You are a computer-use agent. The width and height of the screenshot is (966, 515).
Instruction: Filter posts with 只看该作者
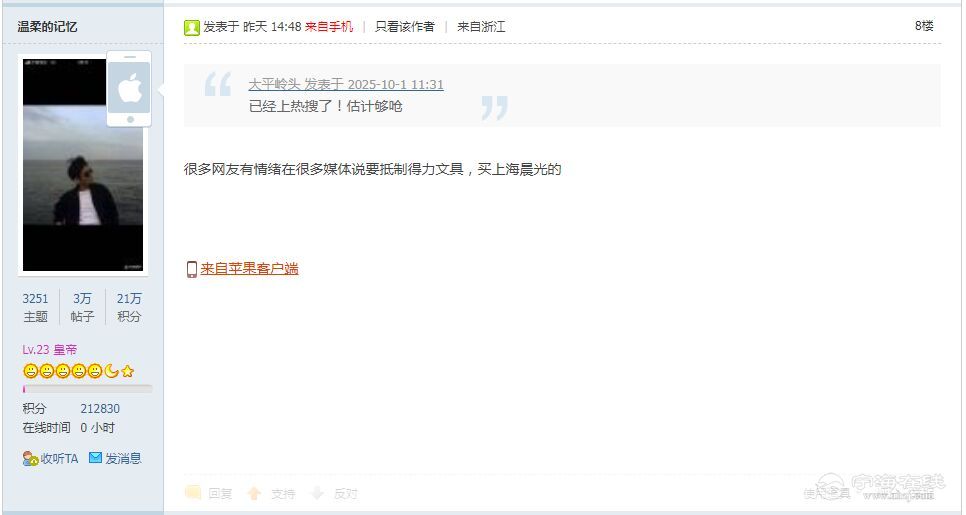pos(405,26)
